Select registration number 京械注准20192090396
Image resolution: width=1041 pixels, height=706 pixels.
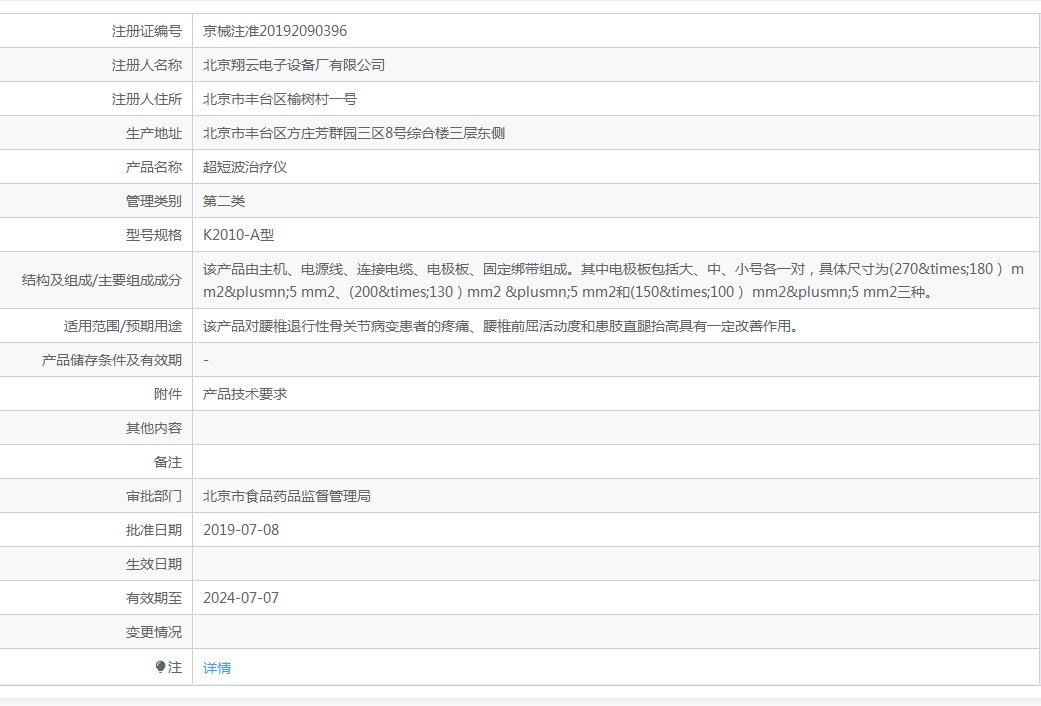(275, 31)
